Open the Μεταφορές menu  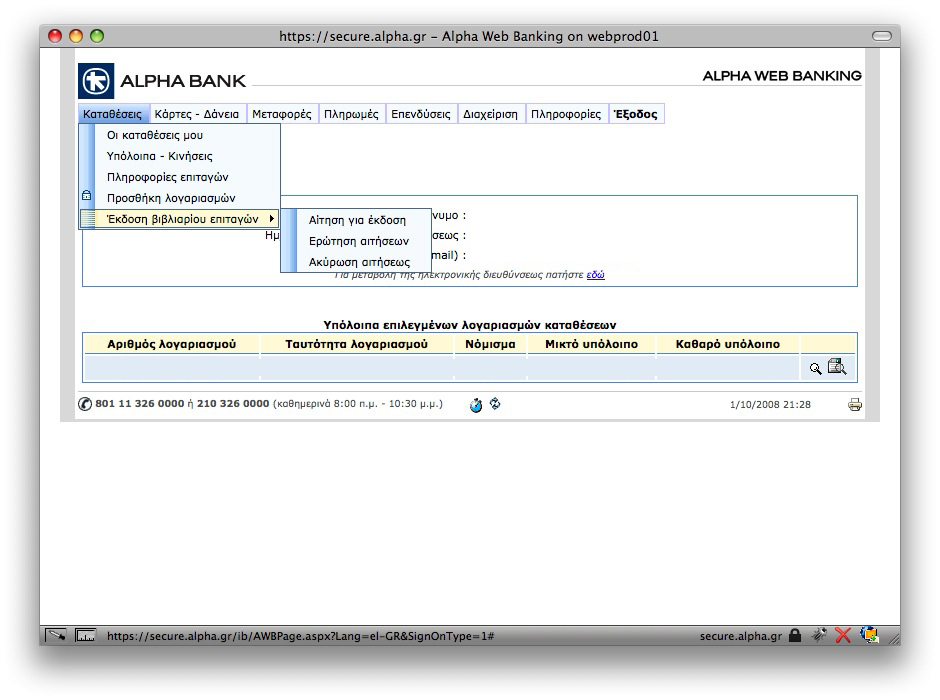pos(282,114)
